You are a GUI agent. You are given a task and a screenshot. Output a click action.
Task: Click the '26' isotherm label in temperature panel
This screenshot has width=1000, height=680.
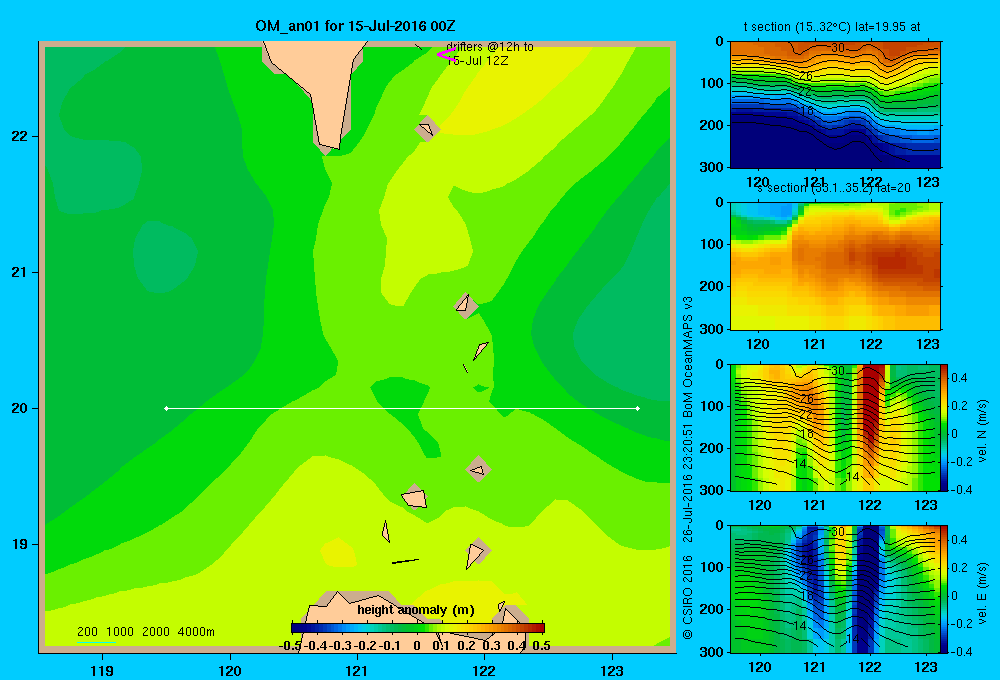pyautogui.click(x=805, y=76)
